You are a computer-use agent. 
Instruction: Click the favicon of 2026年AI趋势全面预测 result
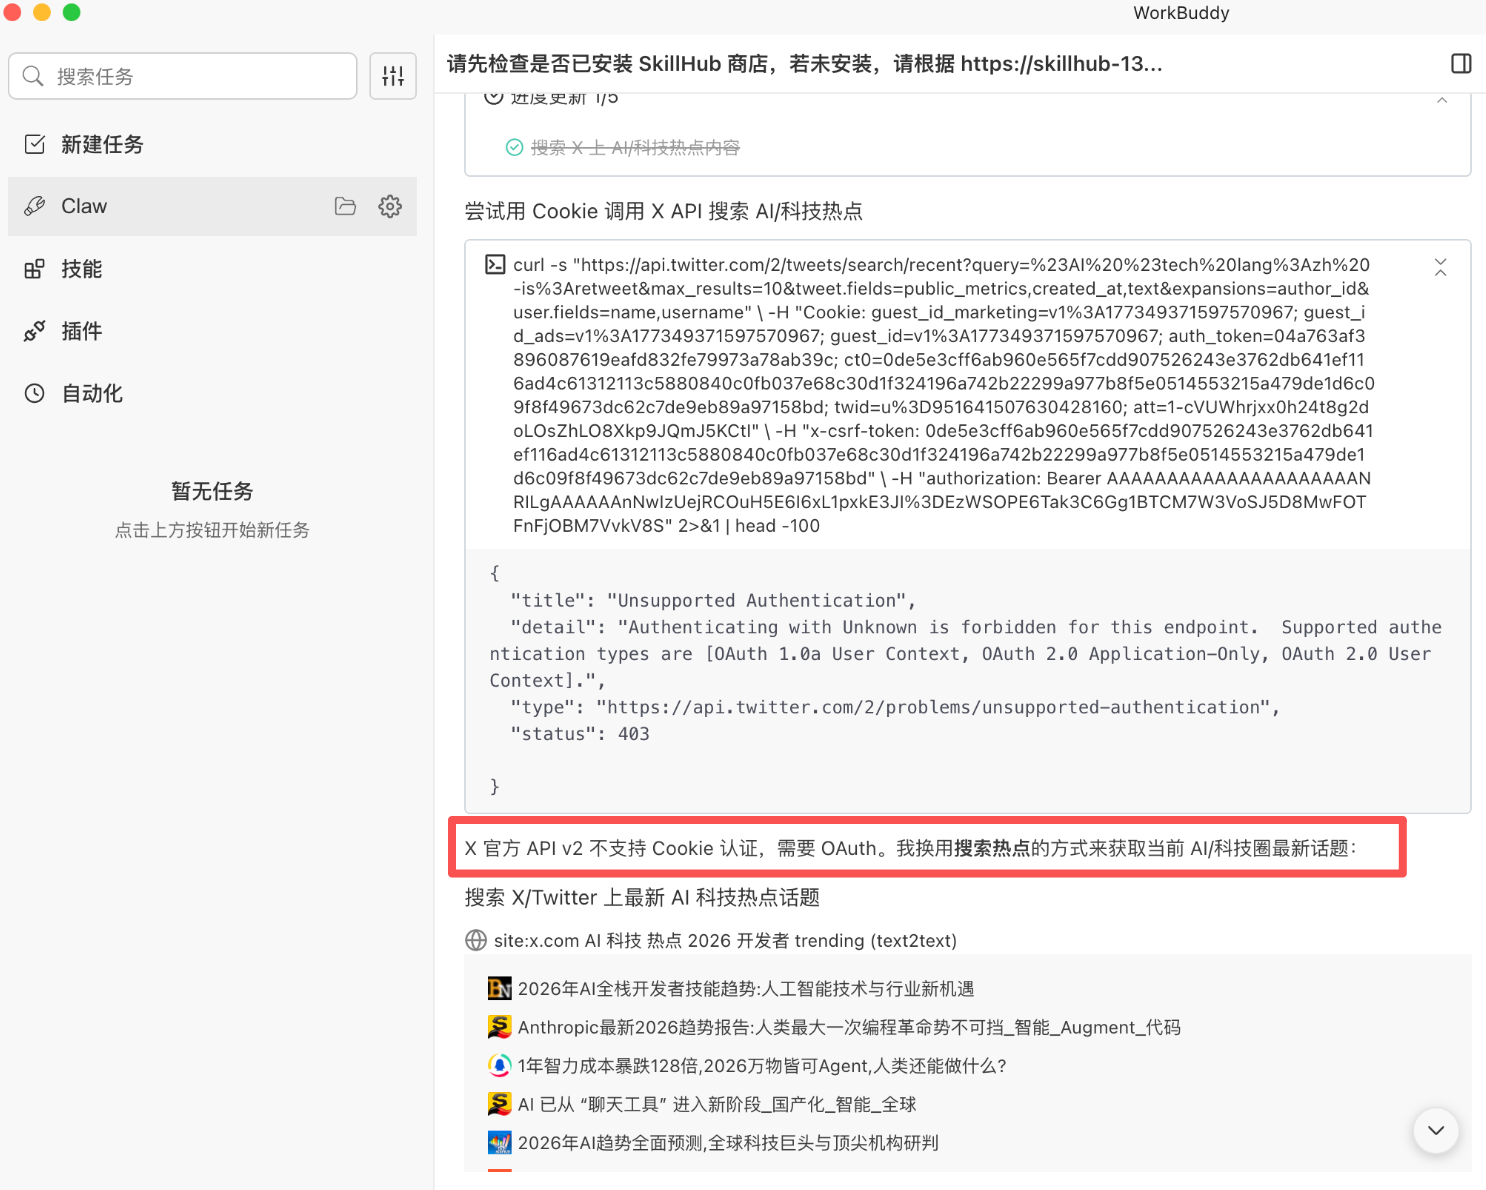pos(500,1143)
